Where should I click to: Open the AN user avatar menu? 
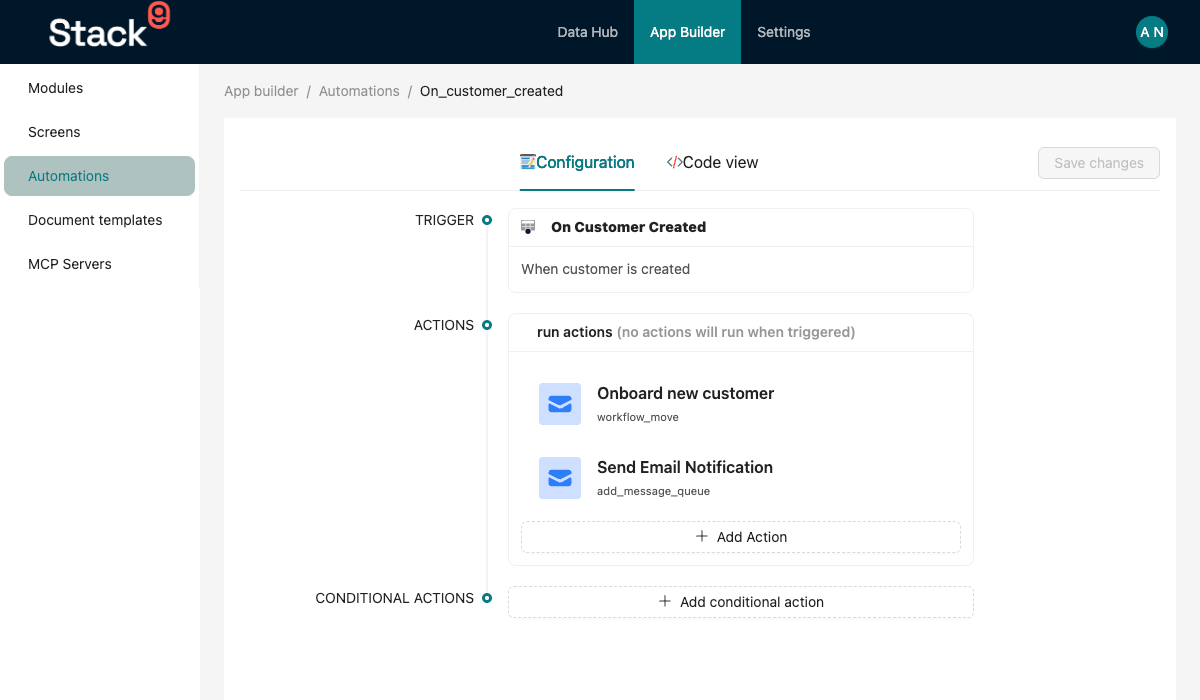coord(1152,32)
